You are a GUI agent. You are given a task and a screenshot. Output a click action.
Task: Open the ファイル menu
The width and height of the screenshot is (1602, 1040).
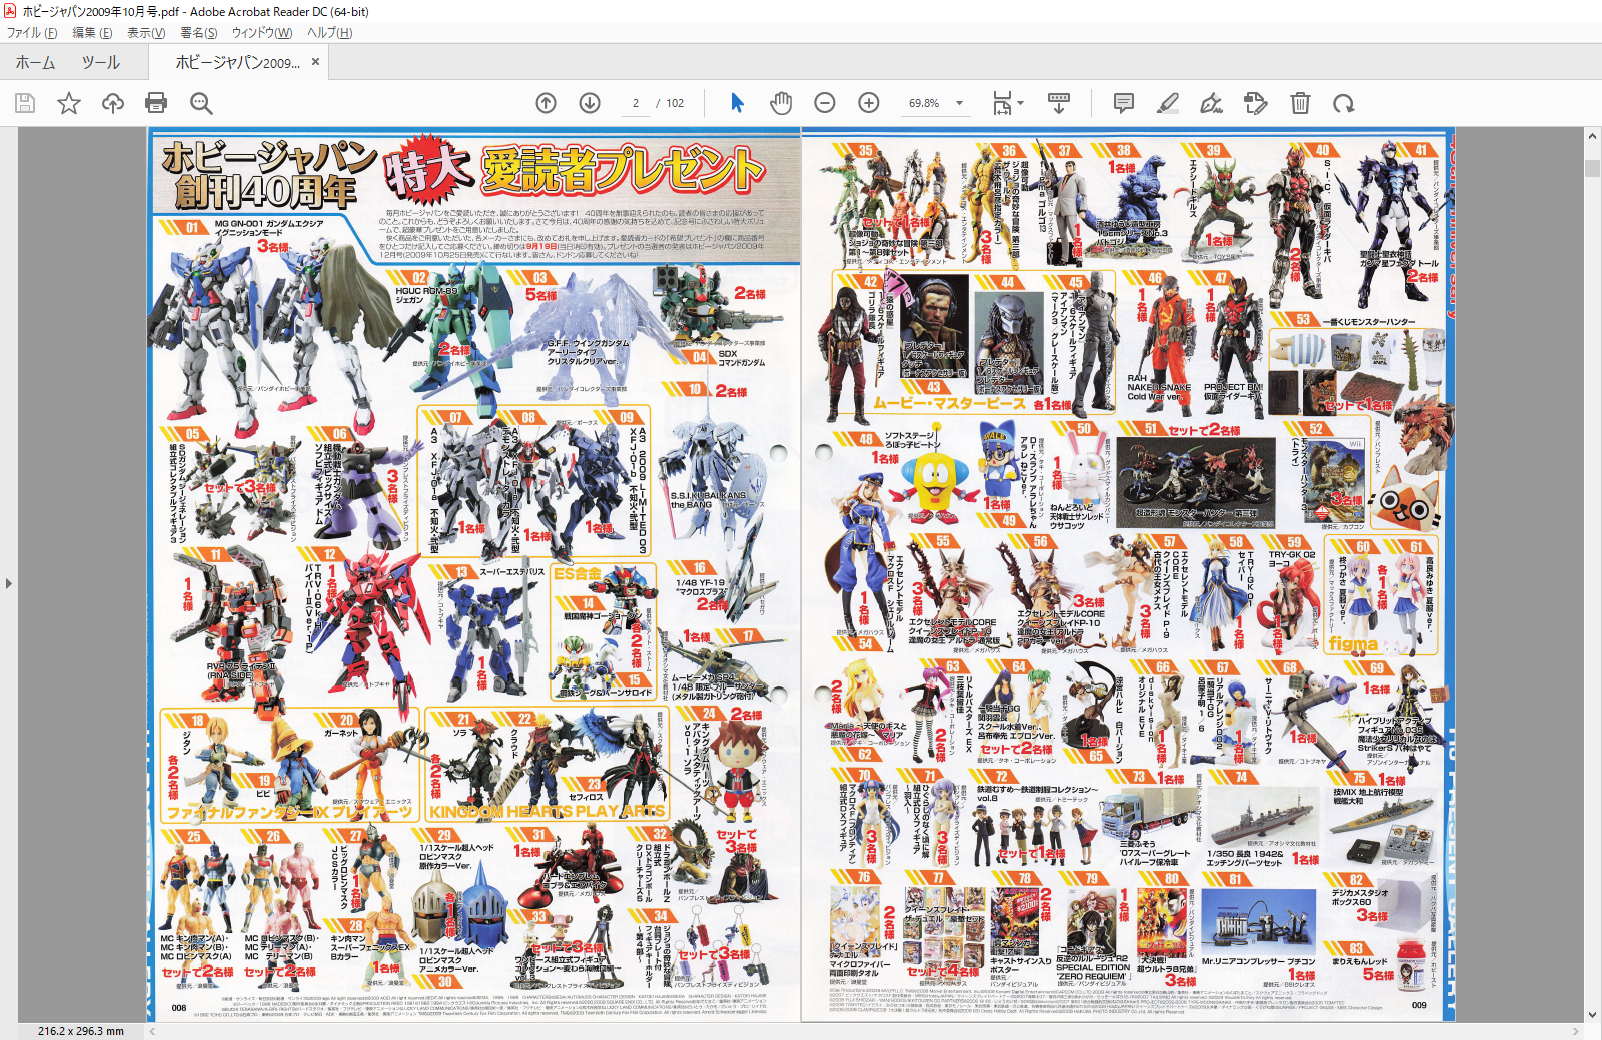32,33
